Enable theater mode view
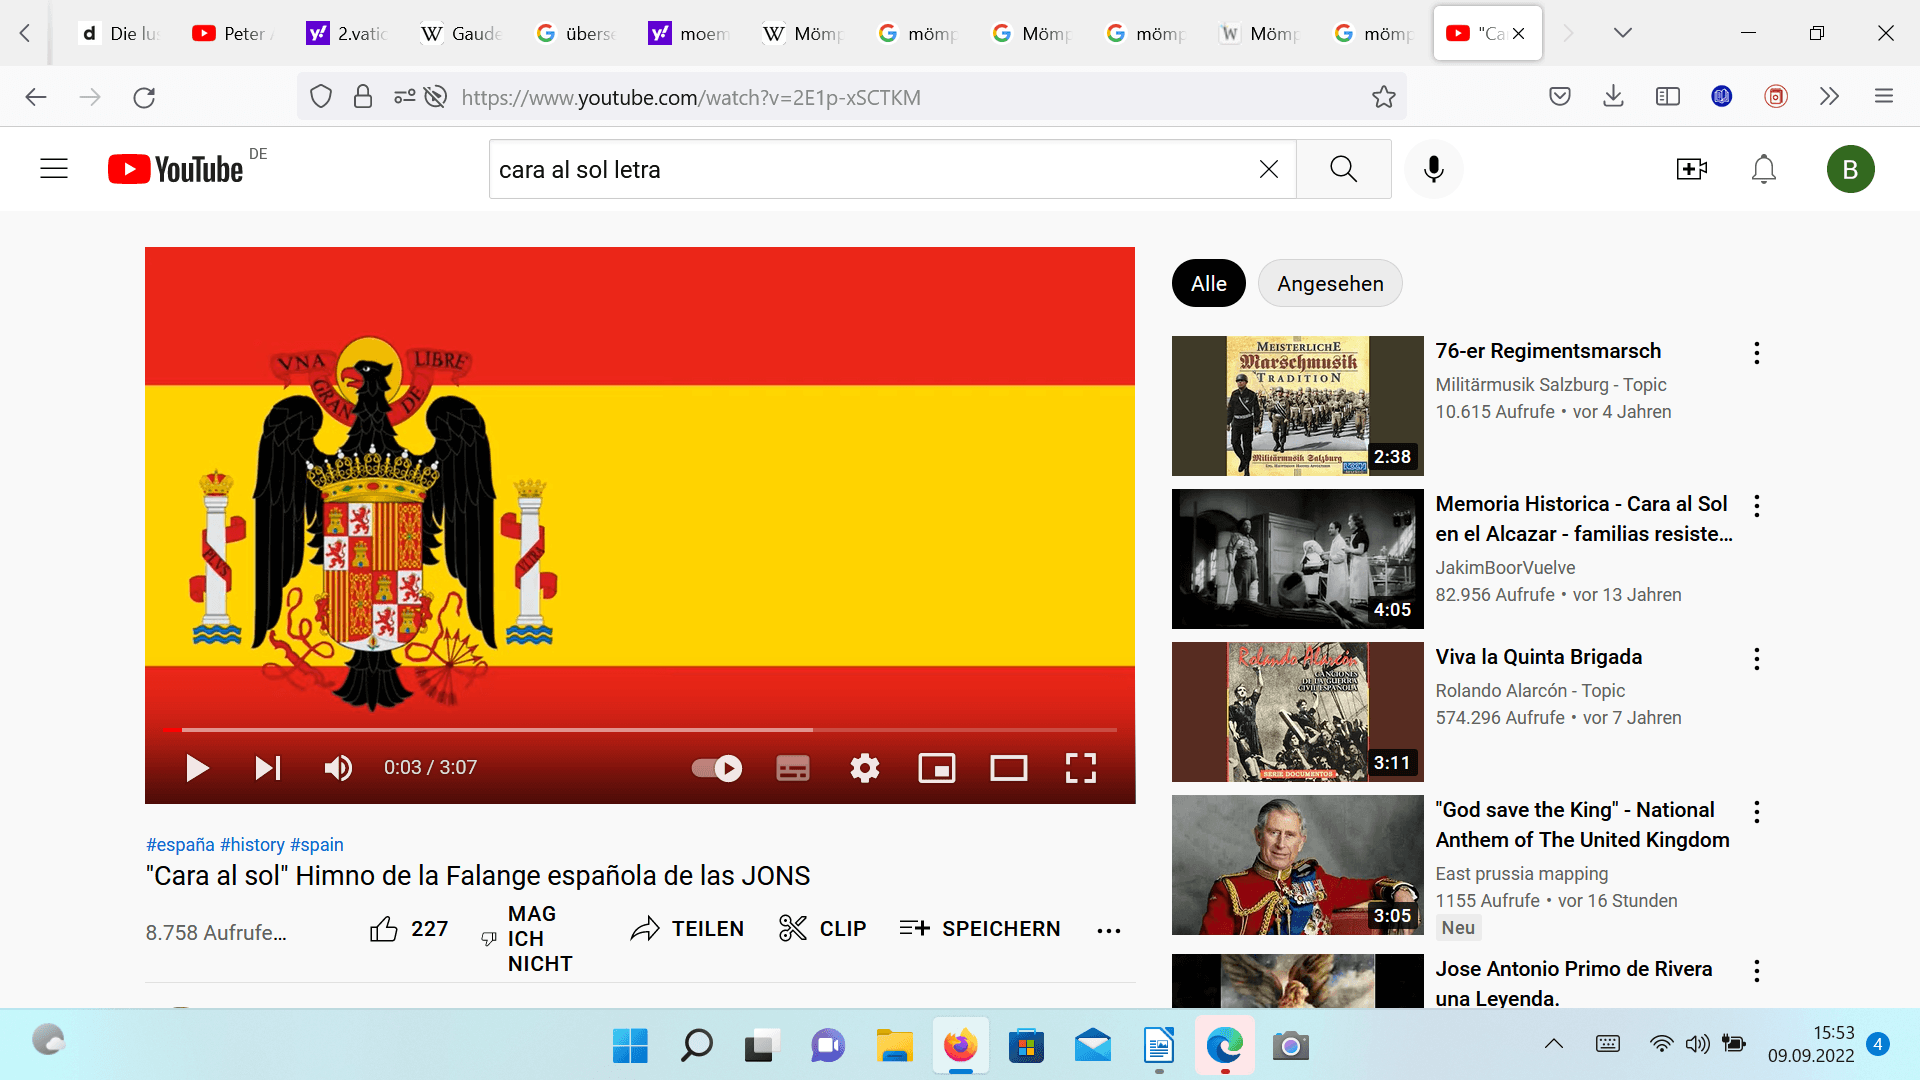This screenshot has height=1080, width=1920. click(1009, 768)
